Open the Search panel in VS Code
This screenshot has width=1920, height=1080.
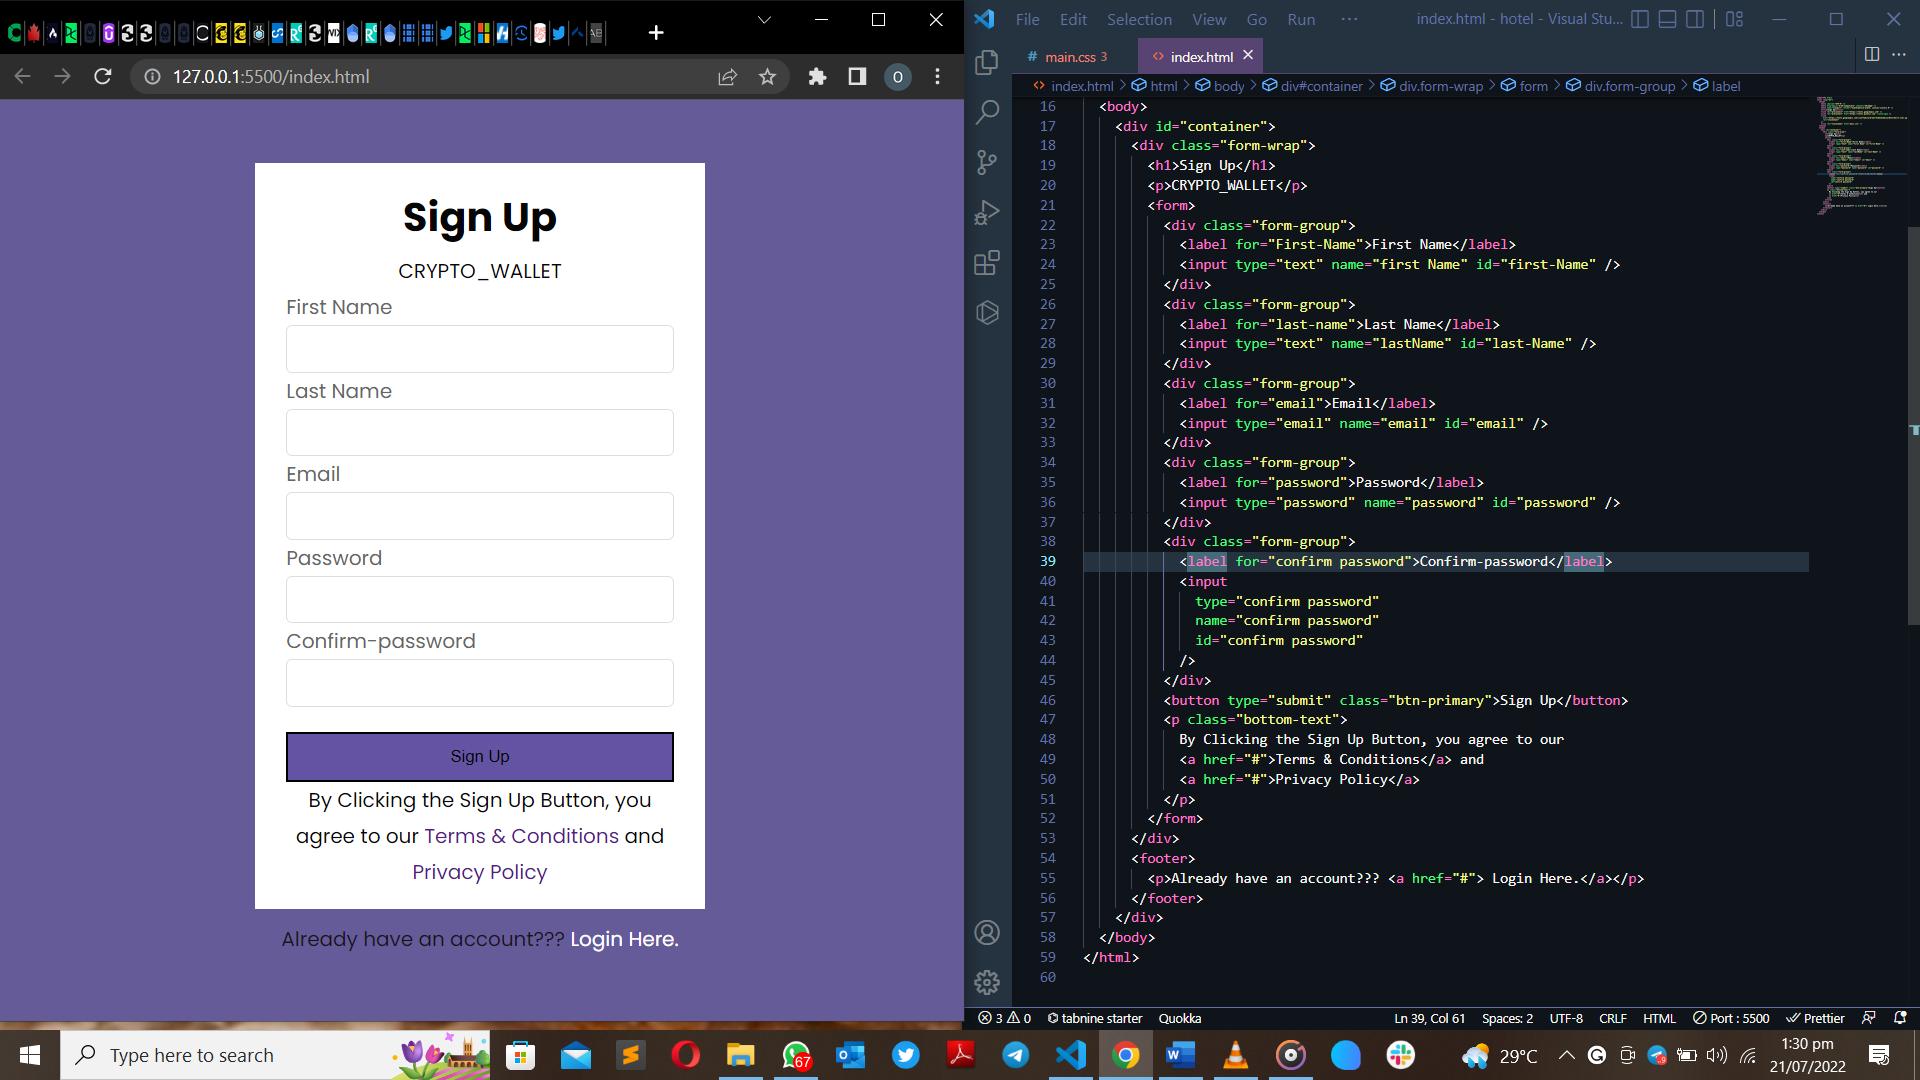987,112
